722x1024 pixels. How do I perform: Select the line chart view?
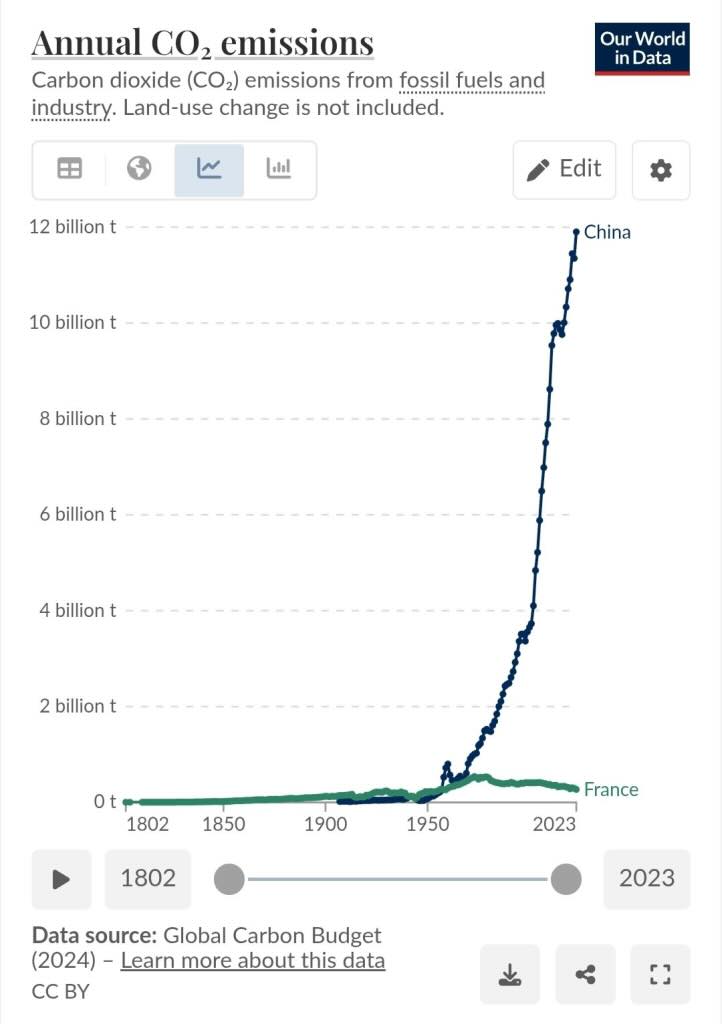click(209, 169)
